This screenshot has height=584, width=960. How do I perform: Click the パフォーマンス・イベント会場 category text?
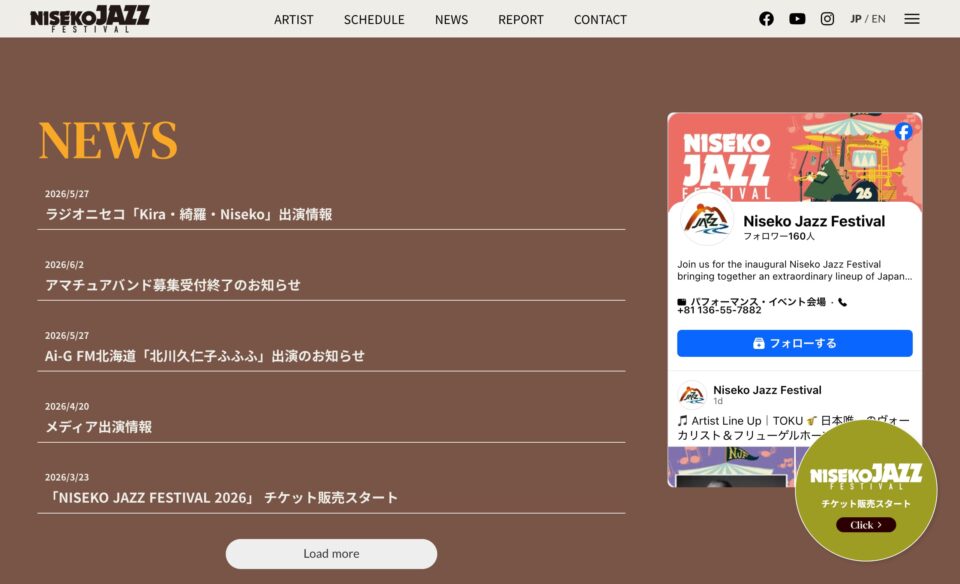point(758,301)
